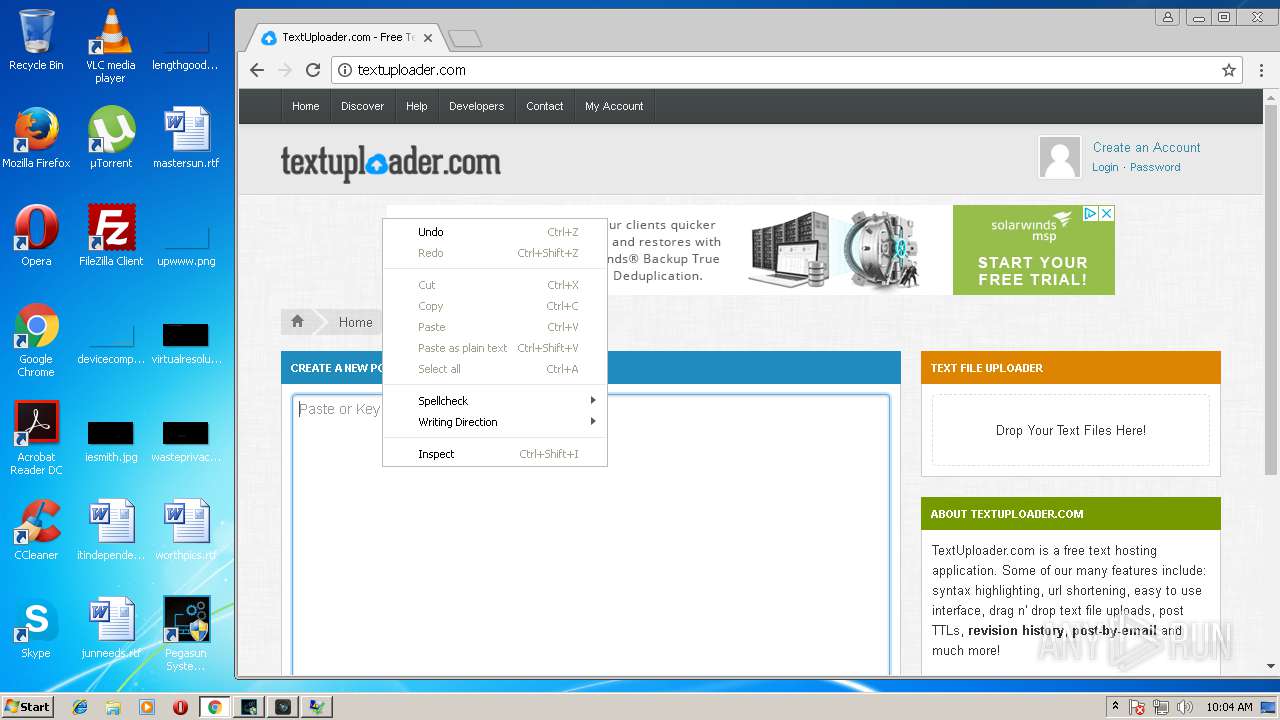Focus the Chrome address bar
Viewport: 1280px width, 720px height.
(786, 70)
